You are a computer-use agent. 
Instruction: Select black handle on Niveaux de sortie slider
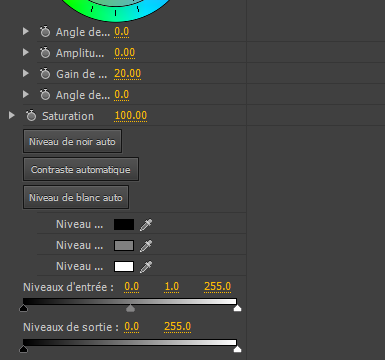pos(23,349)
